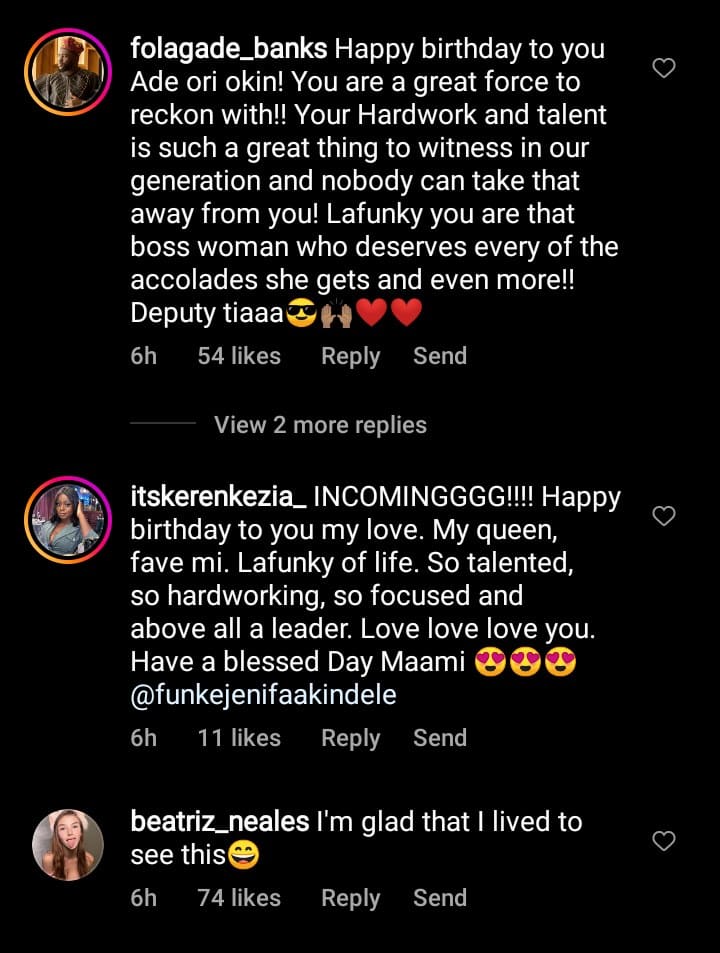View 54 likes on first comment
This screenshot has height=953, width=720.
click(239, 356)
